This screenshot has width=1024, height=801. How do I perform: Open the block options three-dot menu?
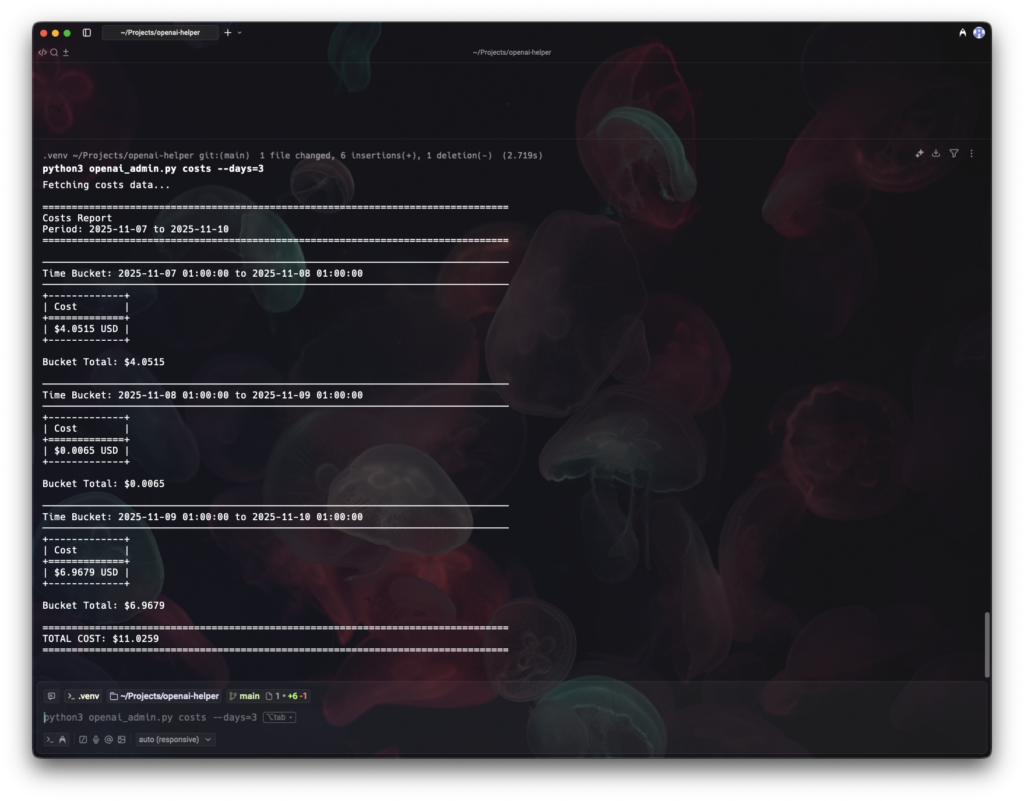tap(972, 153)
